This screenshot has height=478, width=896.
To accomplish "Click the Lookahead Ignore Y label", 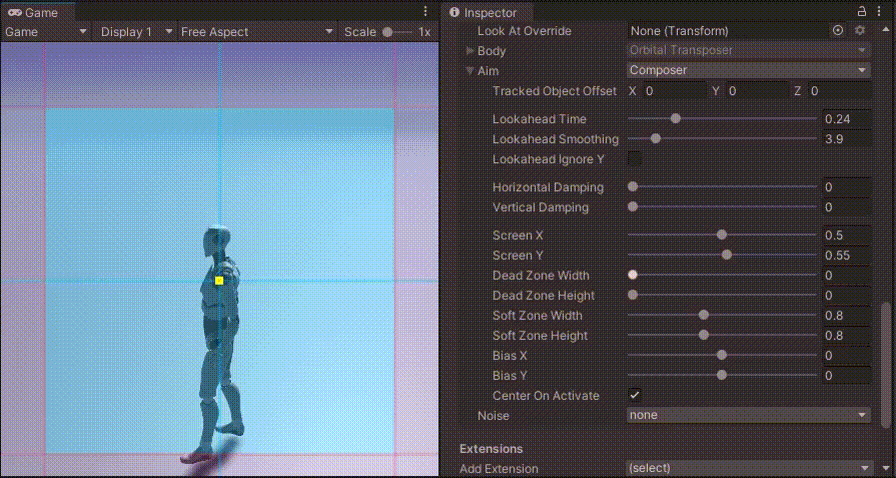I will (x=548, y=159).
